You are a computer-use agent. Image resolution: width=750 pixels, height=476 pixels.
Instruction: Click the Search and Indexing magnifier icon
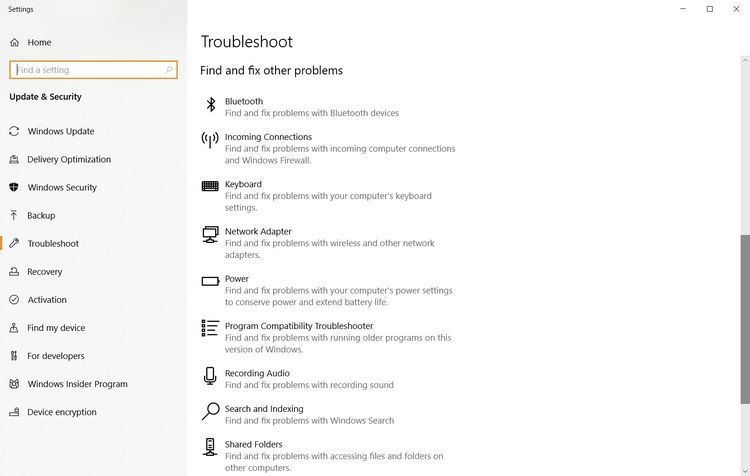pos(210,411)
